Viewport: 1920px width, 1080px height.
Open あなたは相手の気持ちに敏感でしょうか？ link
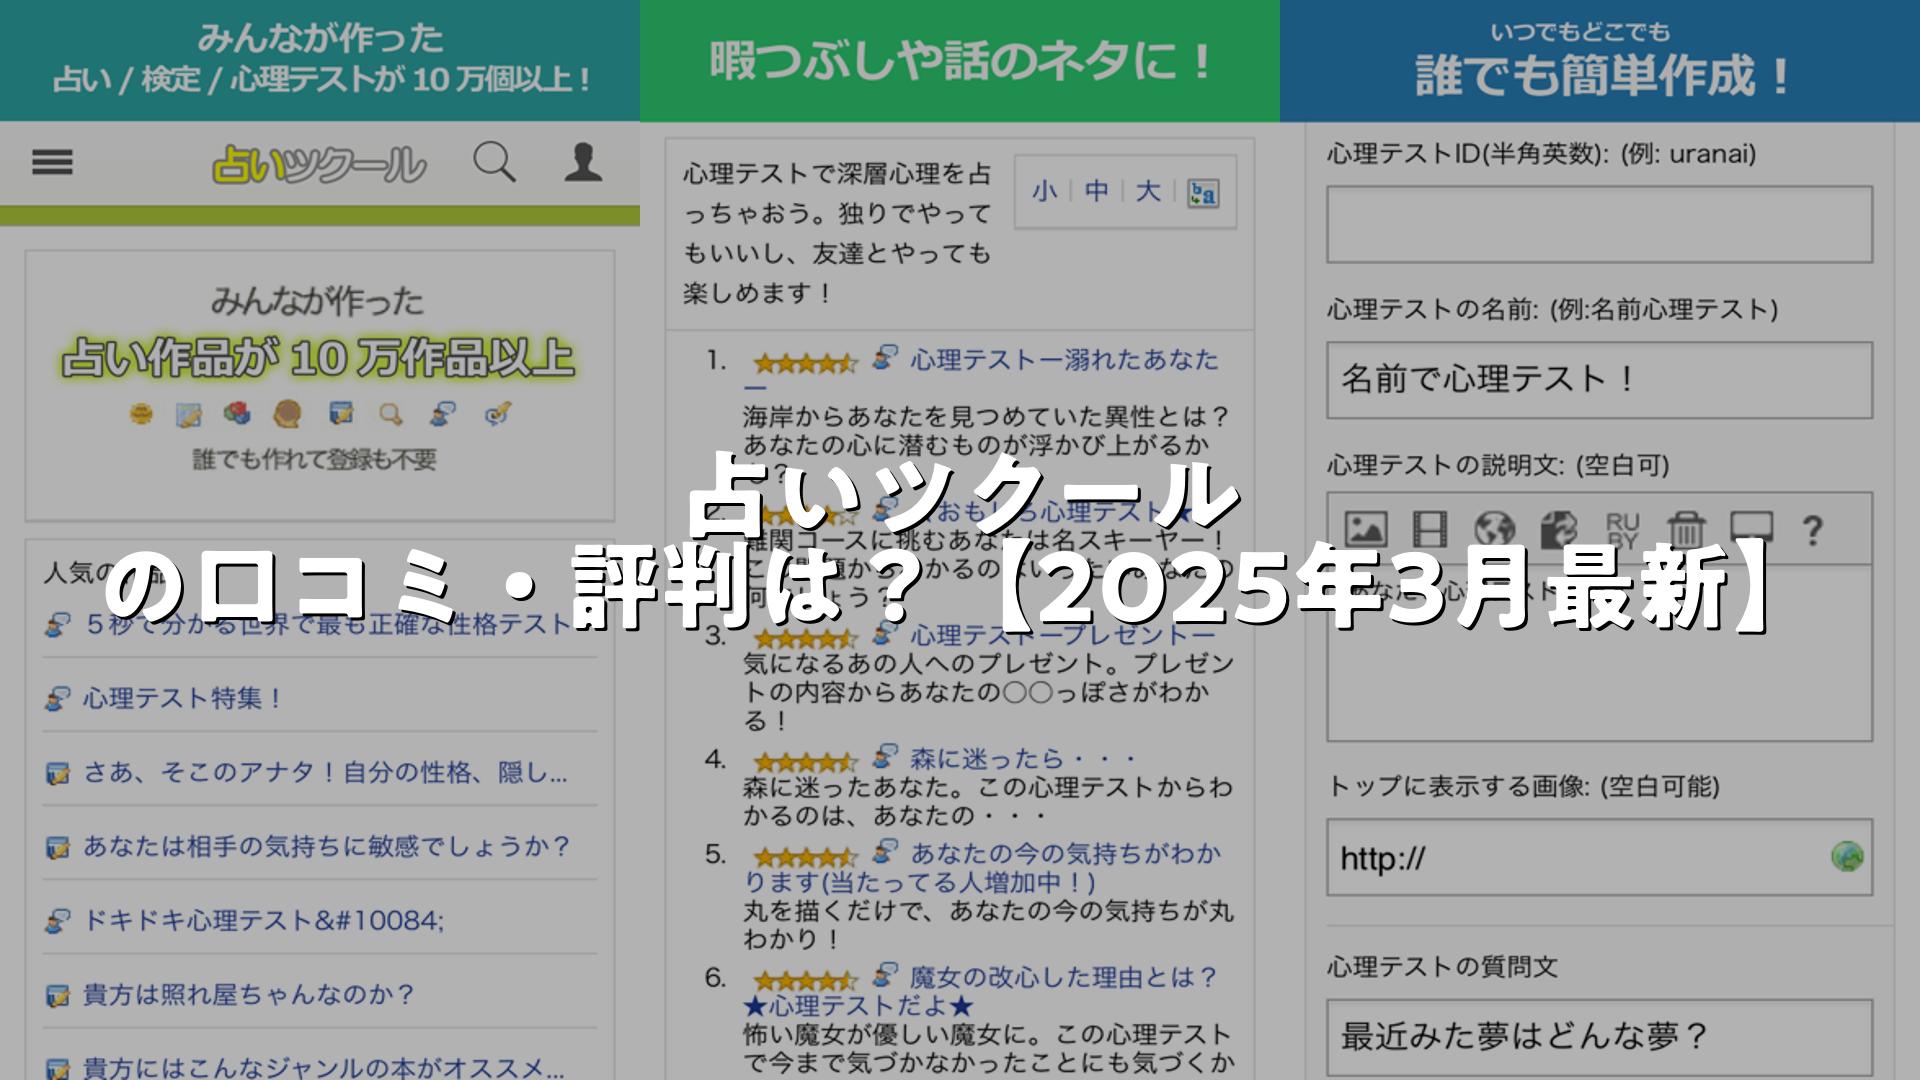(x=327, y=846)
